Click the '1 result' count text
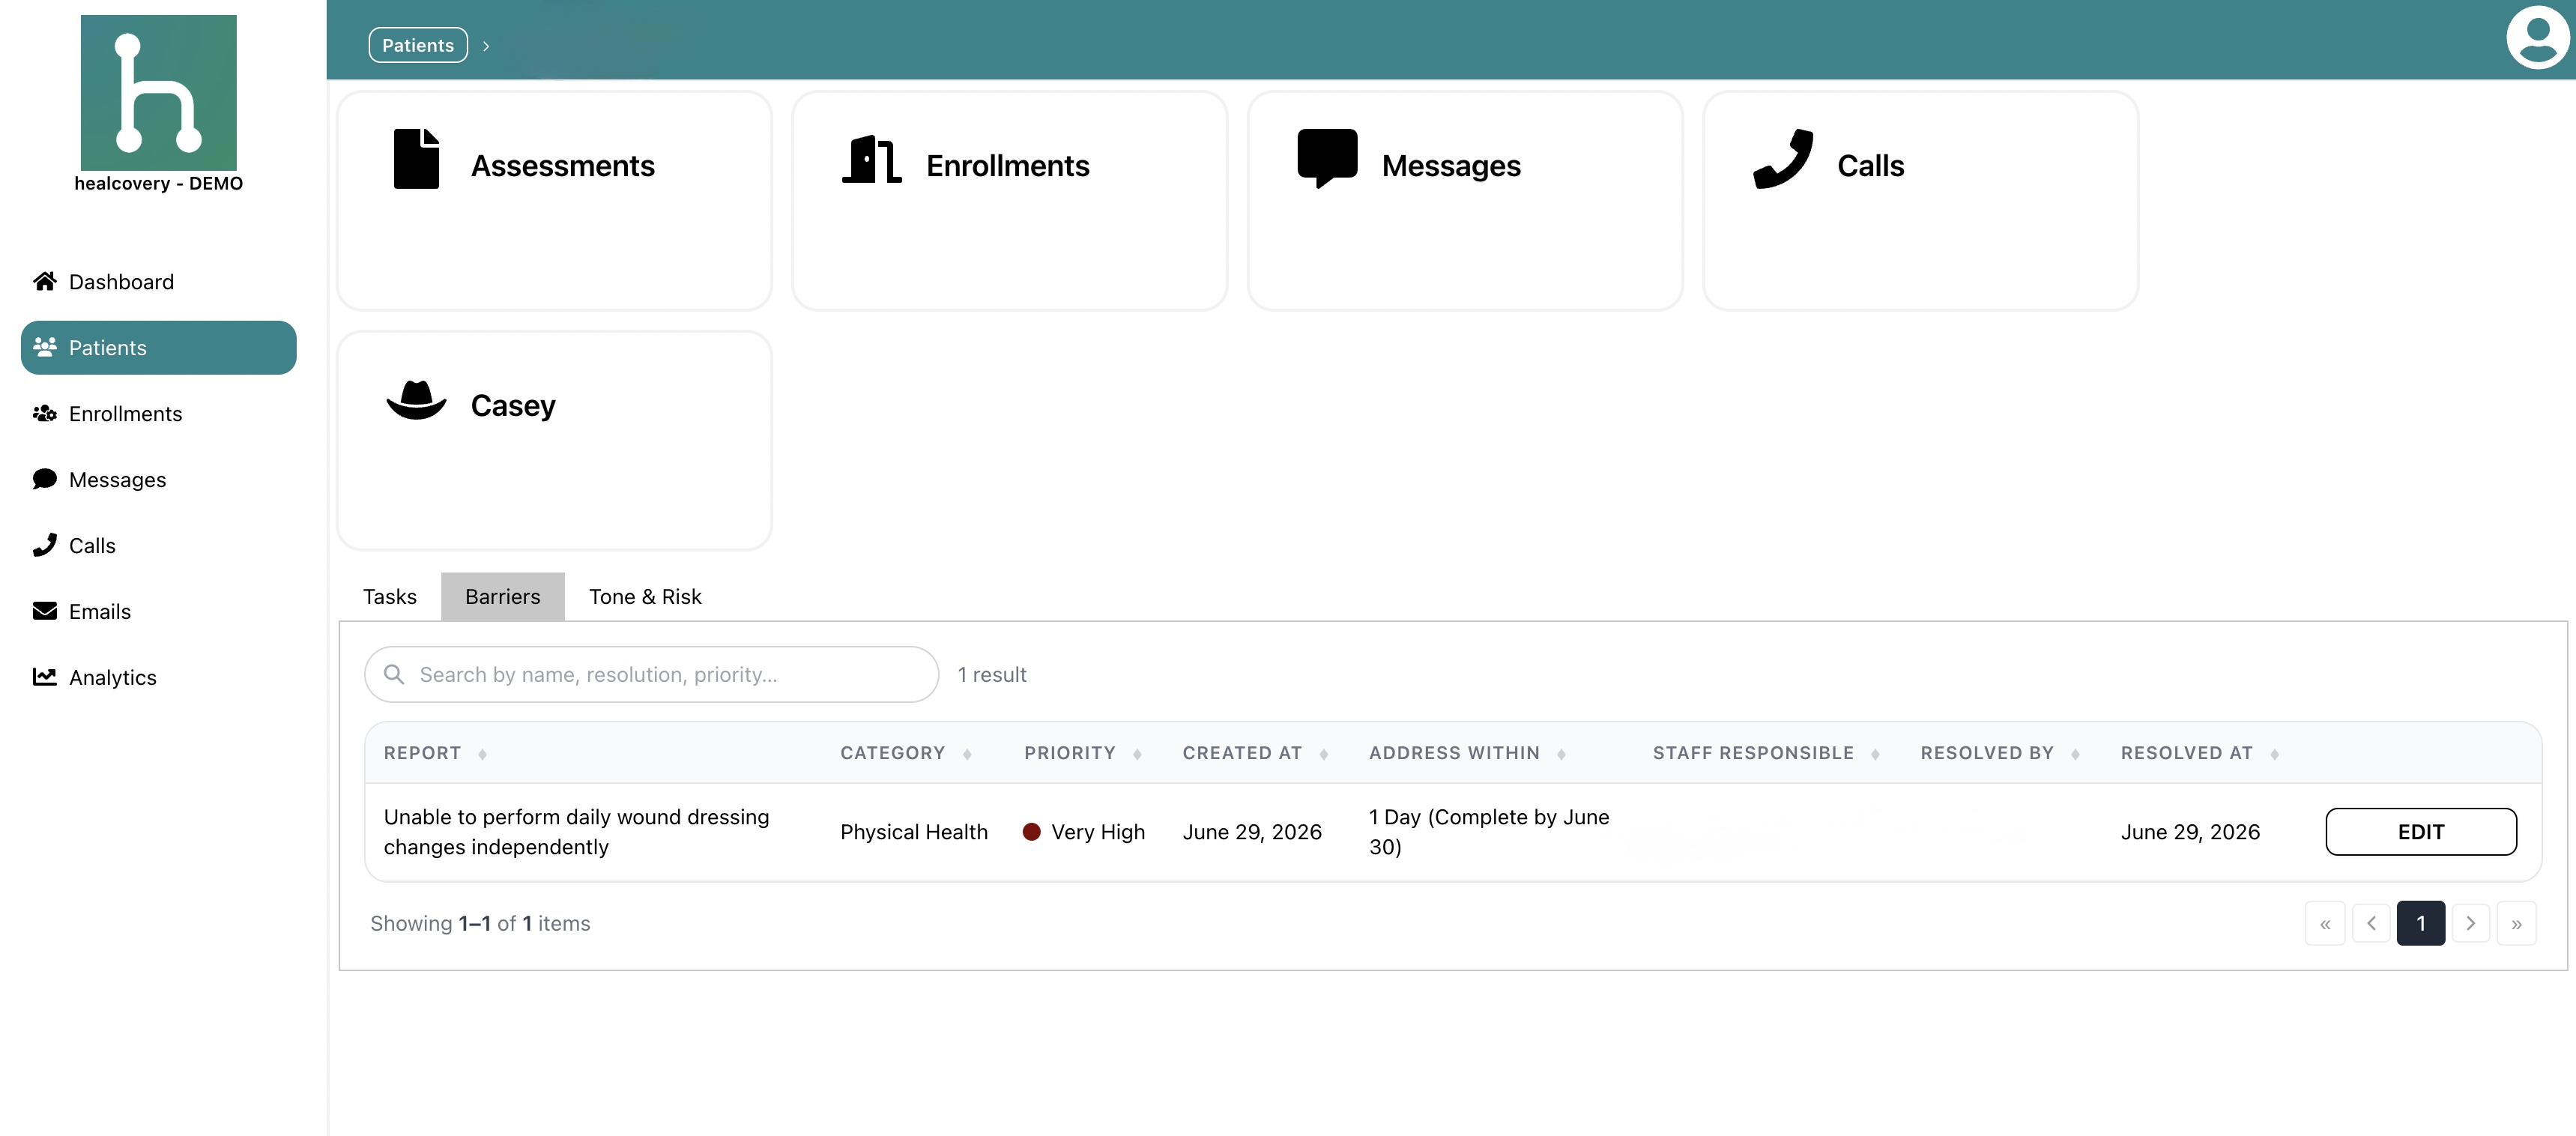The height and width of the screenshot is (1136, 2576). coord(992,675)
